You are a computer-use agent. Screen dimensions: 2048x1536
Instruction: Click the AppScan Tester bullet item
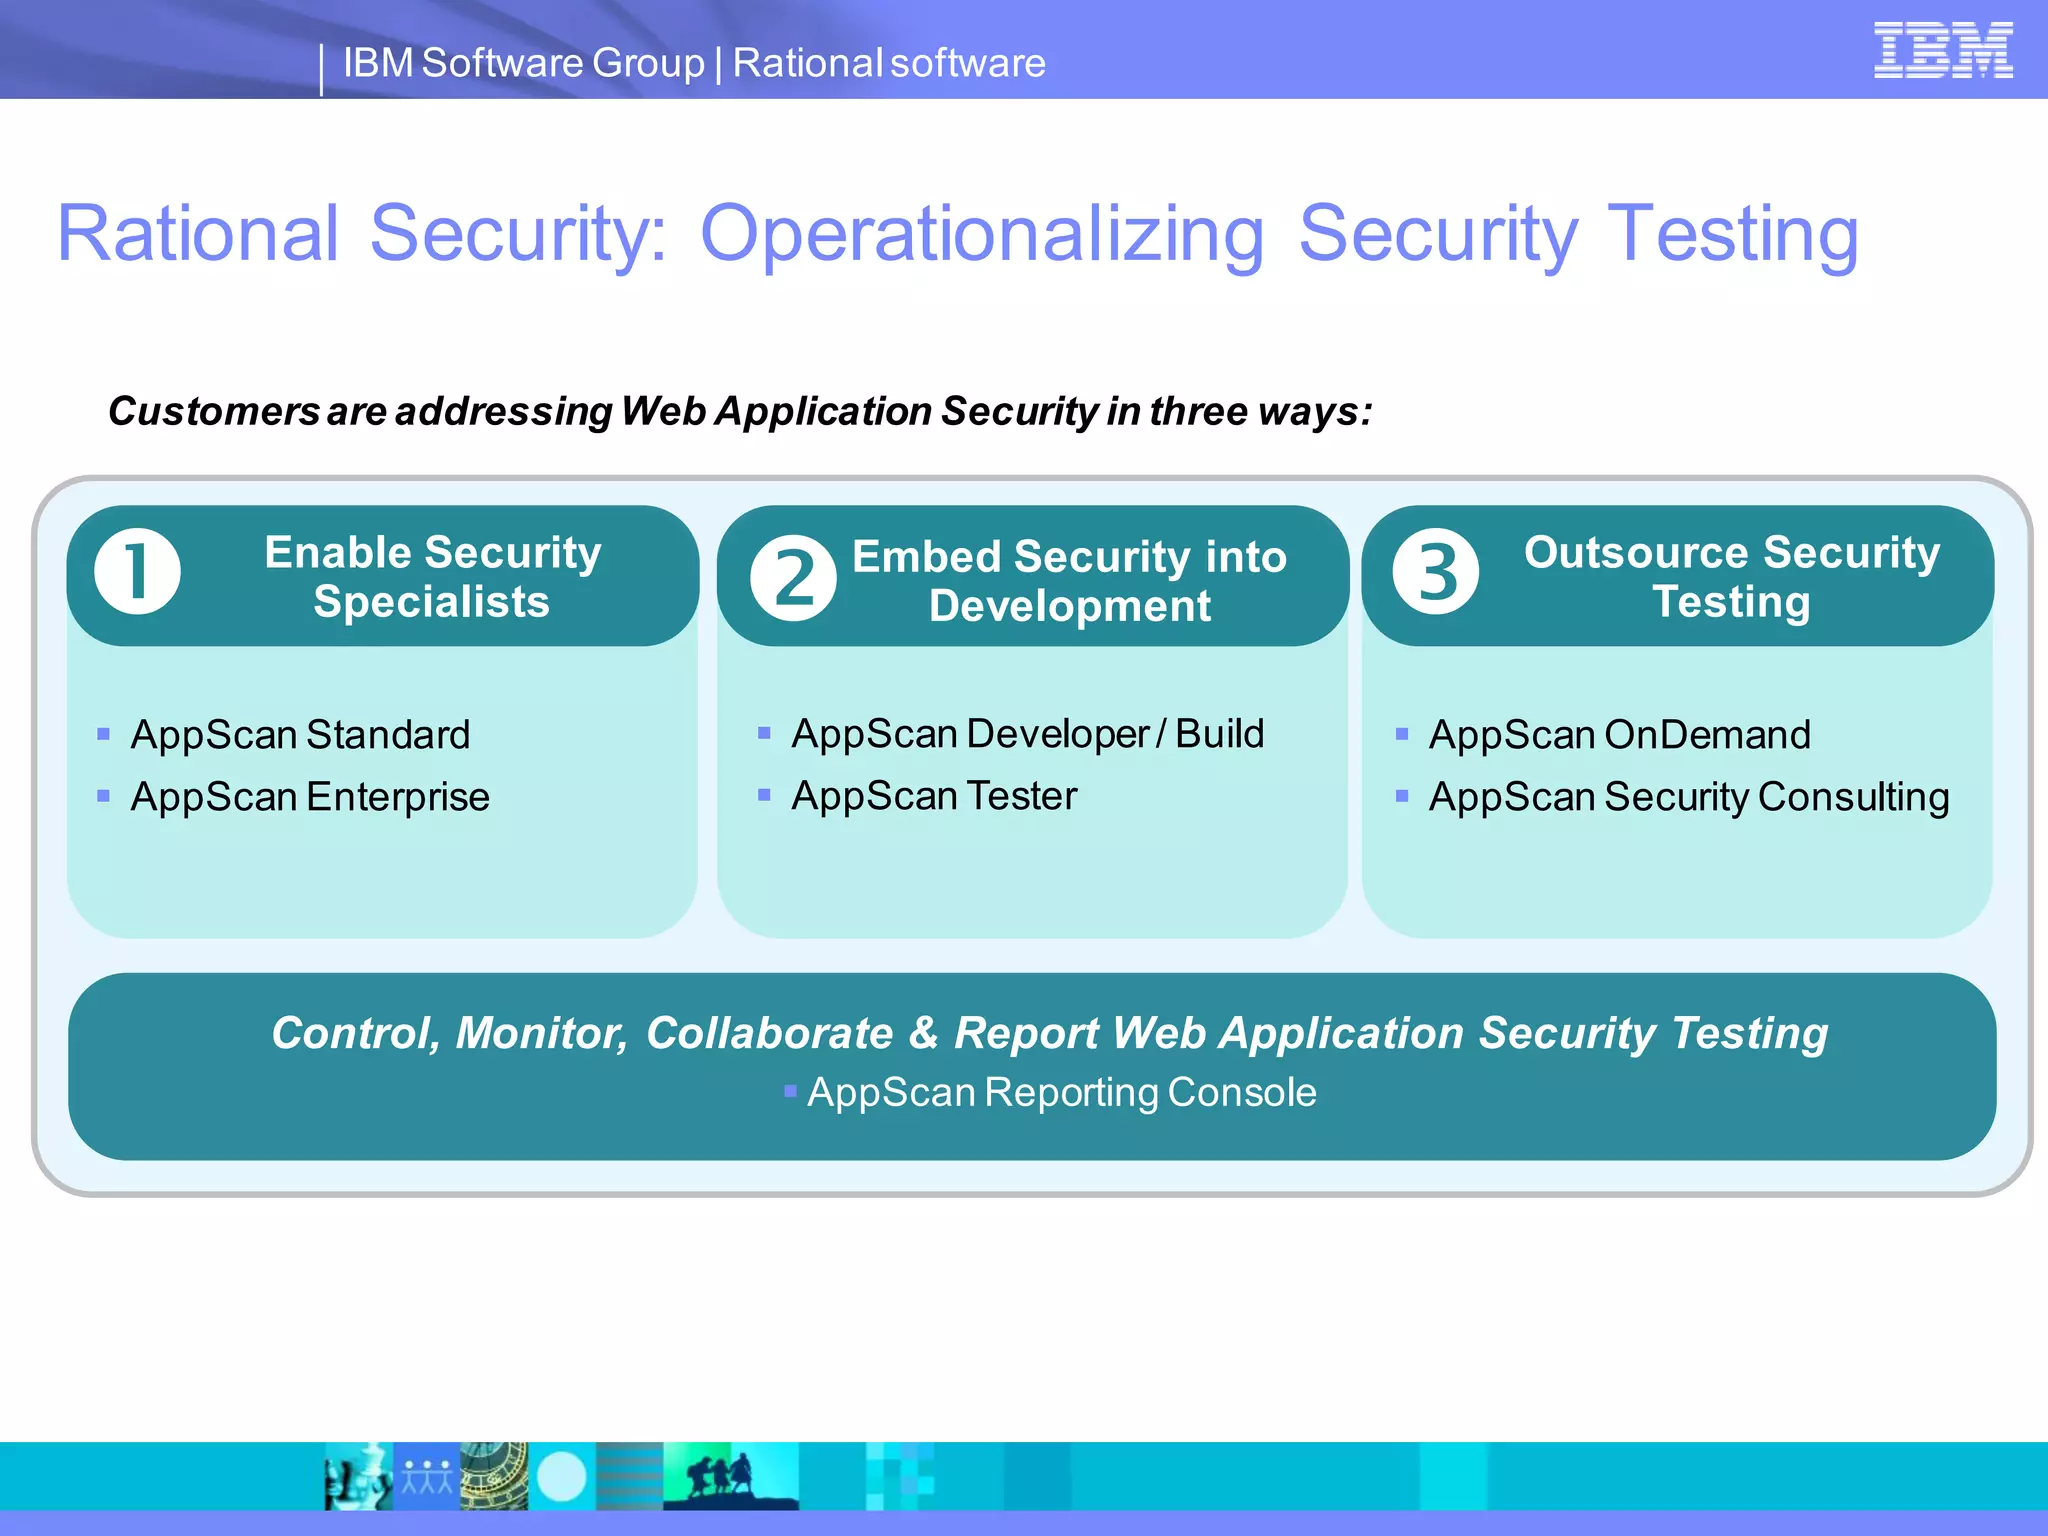[934, 796]
